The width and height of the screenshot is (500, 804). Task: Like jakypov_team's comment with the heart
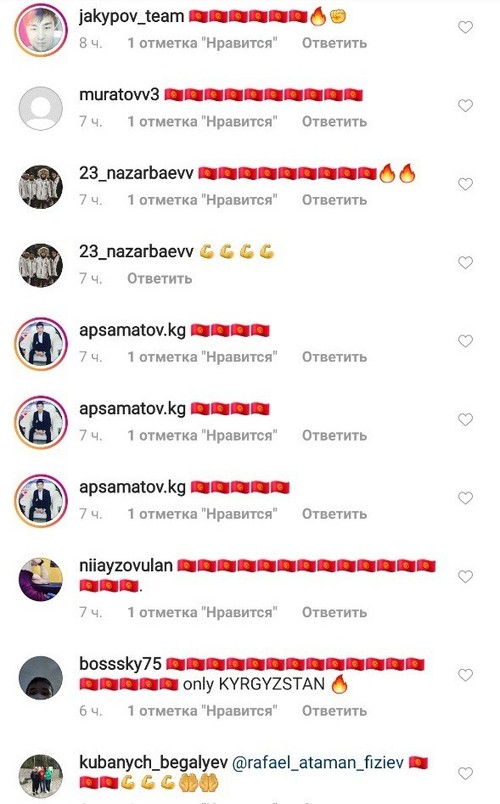tap(465, 27)
